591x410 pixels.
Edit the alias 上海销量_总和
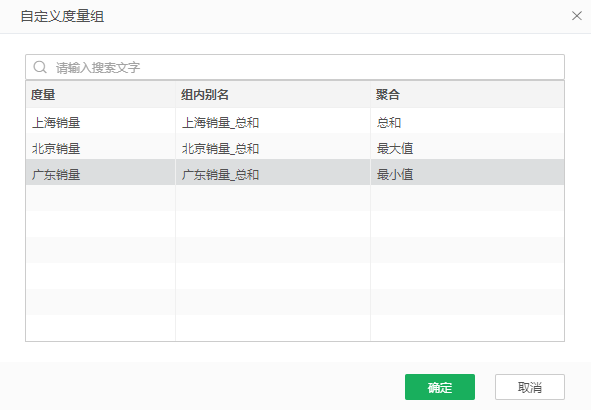click(x=220, y=122)
